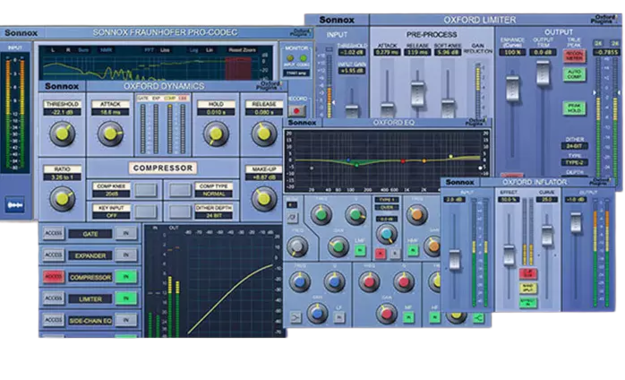Disable the Limiter IN button

click(126, 298)
